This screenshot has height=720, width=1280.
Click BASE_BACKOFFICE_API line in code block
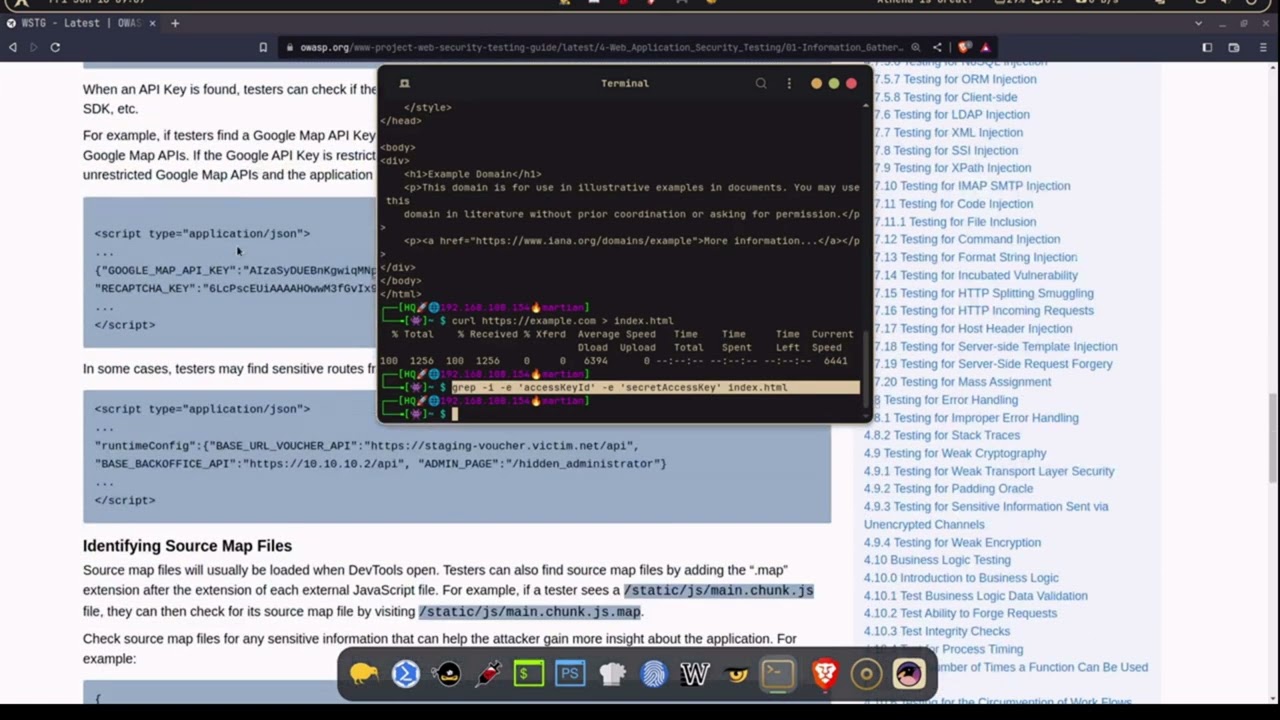tap(380, 464)
